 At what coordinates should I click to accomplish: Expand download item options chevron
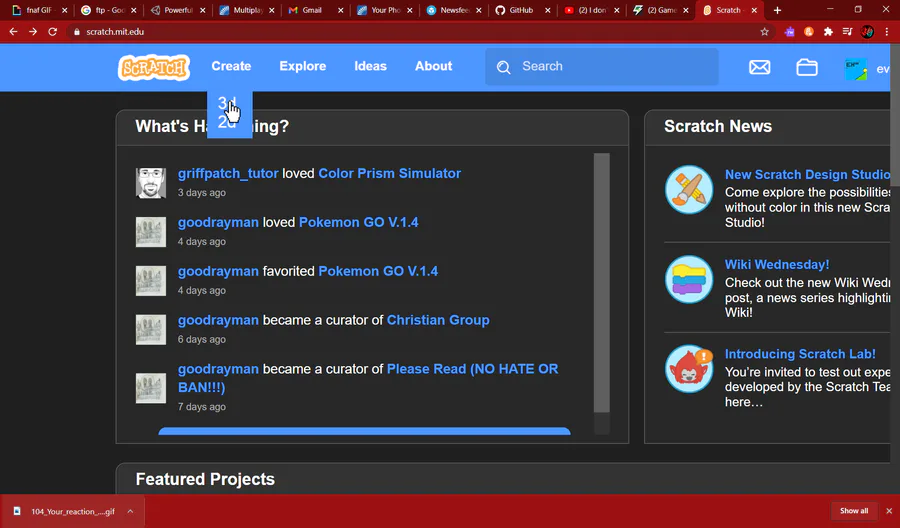pos(130,511)
